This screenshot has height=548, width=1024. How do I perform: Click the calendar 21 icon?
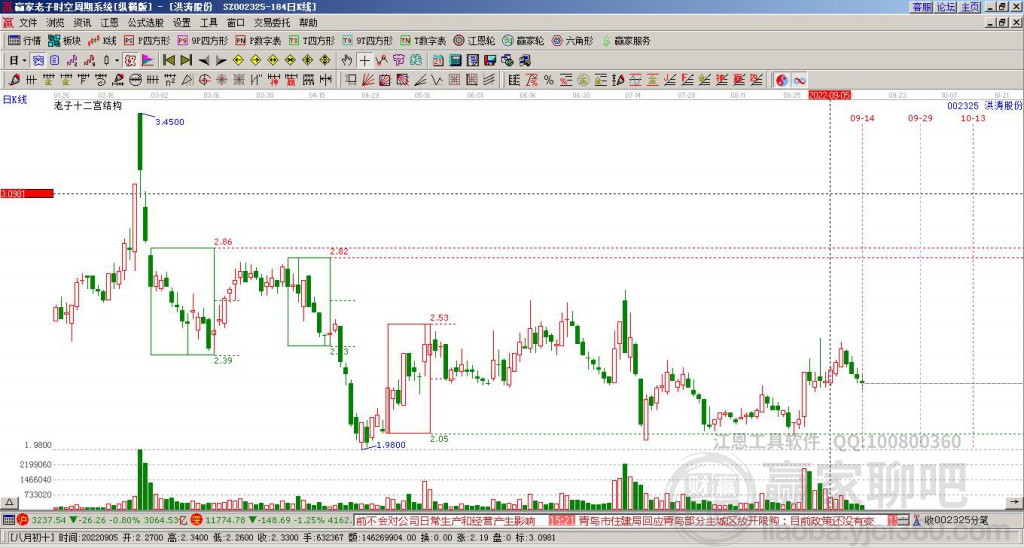438,60
